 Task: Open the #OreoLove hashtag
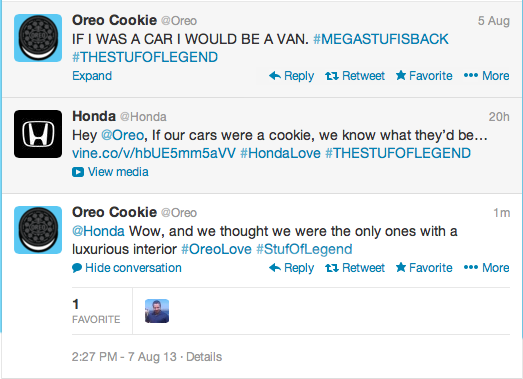click(x=216, y=249)
